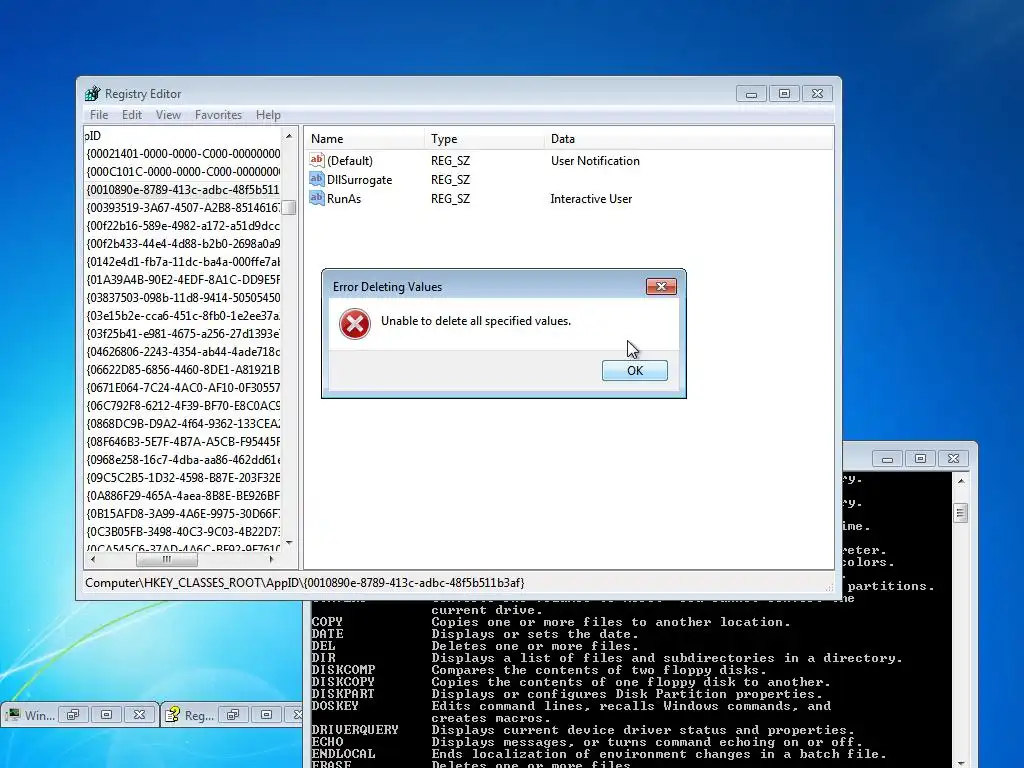The height and width of the screenshot is (768, 1024).
Task: Click the tree pane scroll right arrow
Action: pos(272,560)
